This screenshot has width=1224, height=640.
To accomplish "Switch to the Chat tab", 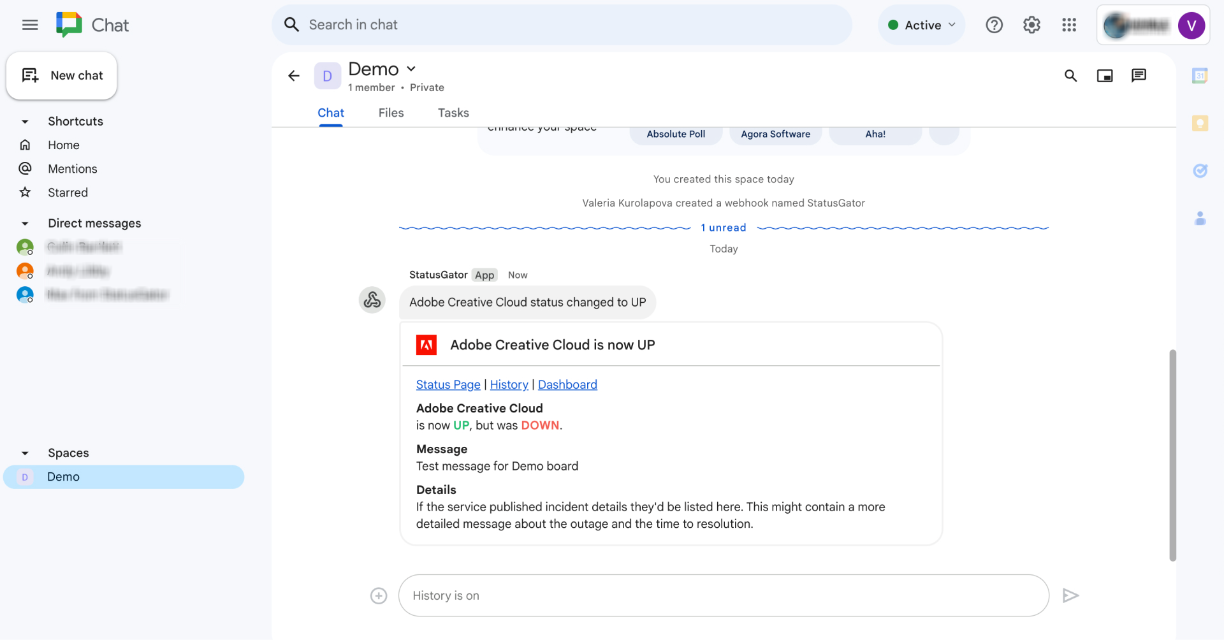I will [x=331, y=113].
